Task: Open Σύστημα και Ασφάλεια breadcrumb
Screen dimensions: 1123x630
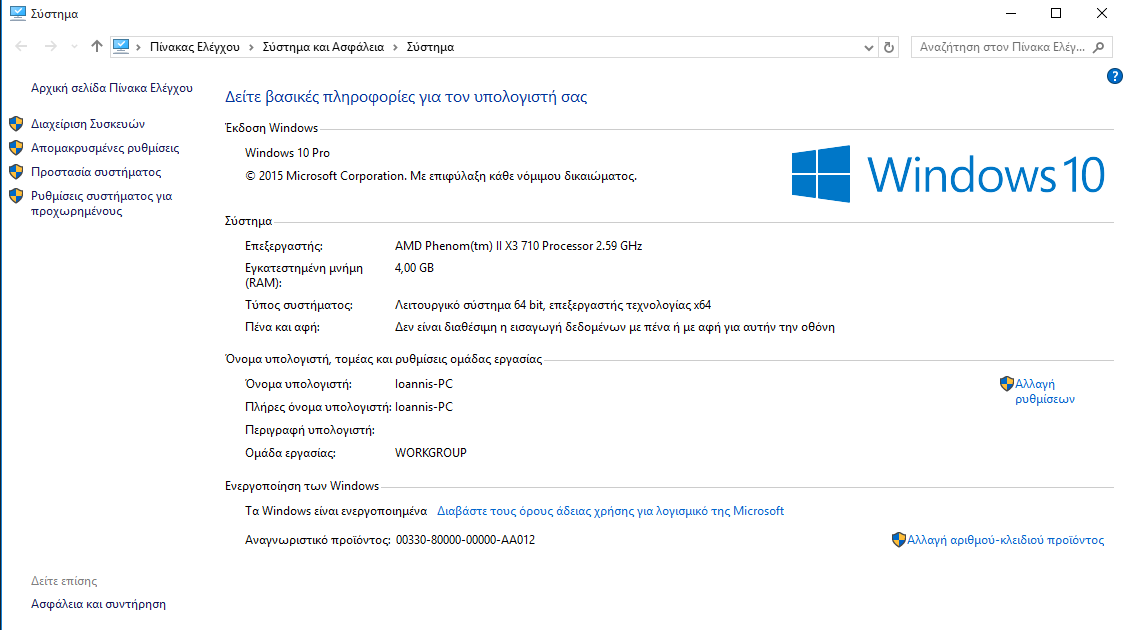Action: coord(323,47)
